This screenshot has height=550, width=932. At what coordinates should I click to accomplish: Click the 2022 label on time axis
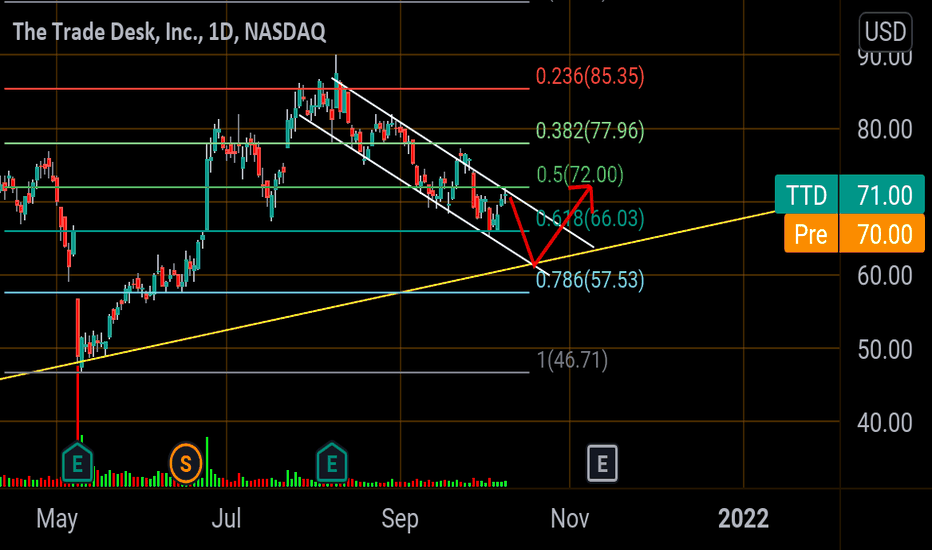743,518
